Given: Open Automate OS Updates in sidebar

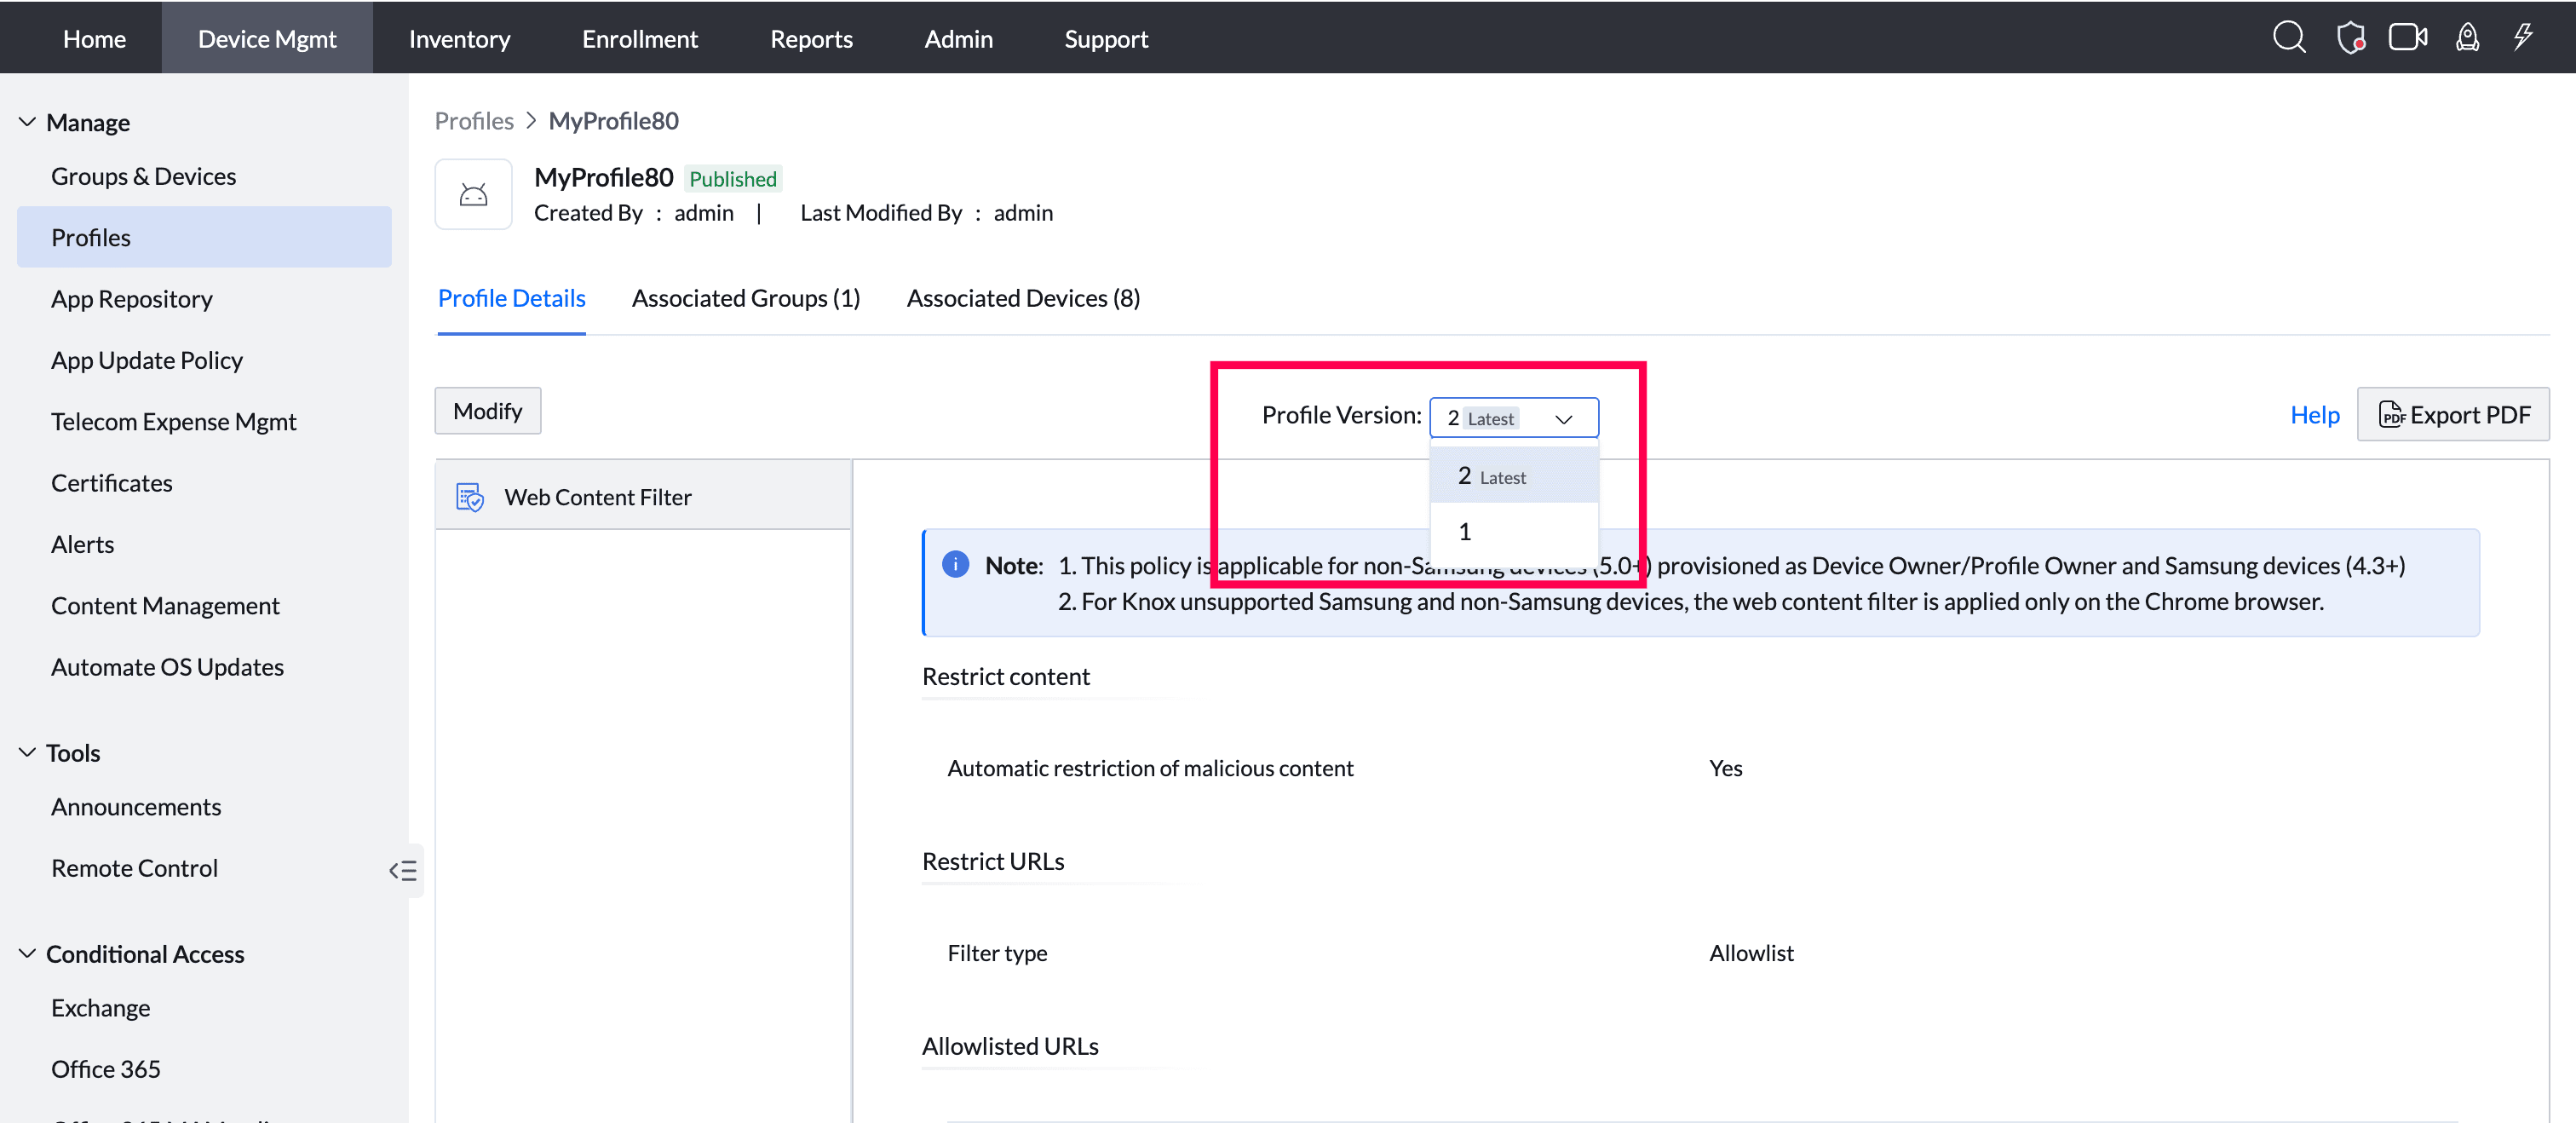Looking at the screenshot, I should point(167,667).
